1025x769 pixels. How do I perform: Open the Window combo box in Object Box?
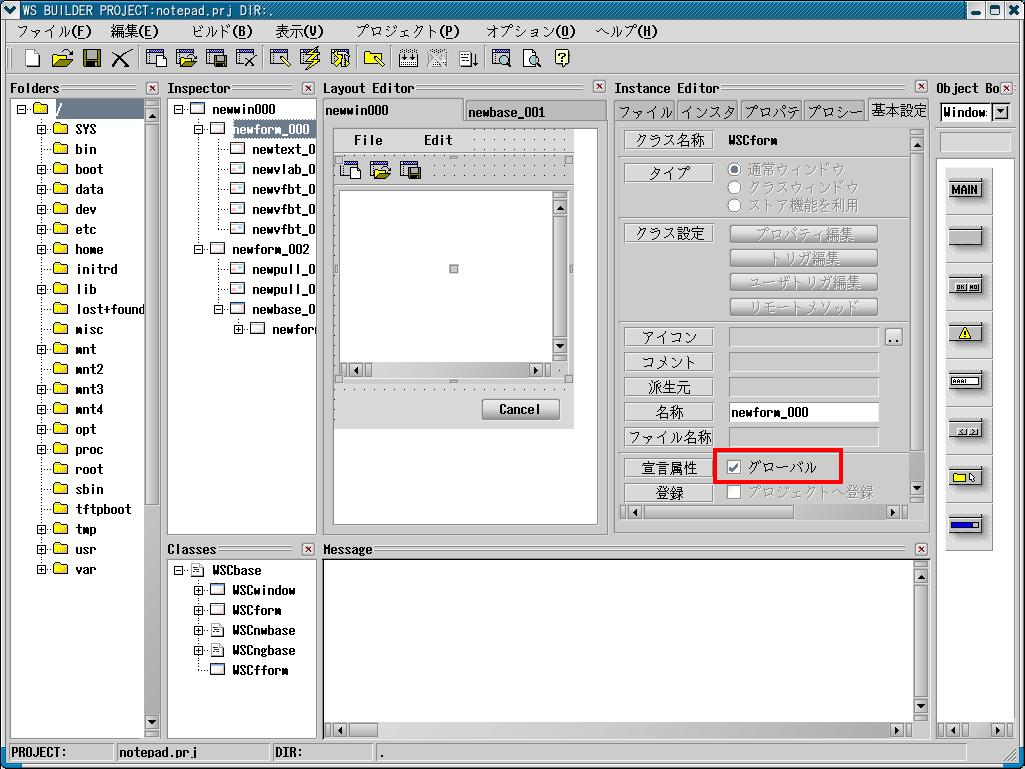(x=1001, y=112)
